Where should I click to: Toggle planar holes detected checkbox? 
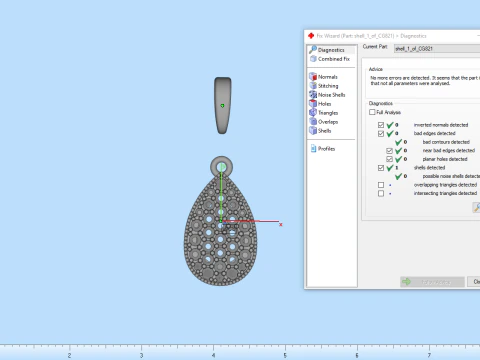(389, 159)
